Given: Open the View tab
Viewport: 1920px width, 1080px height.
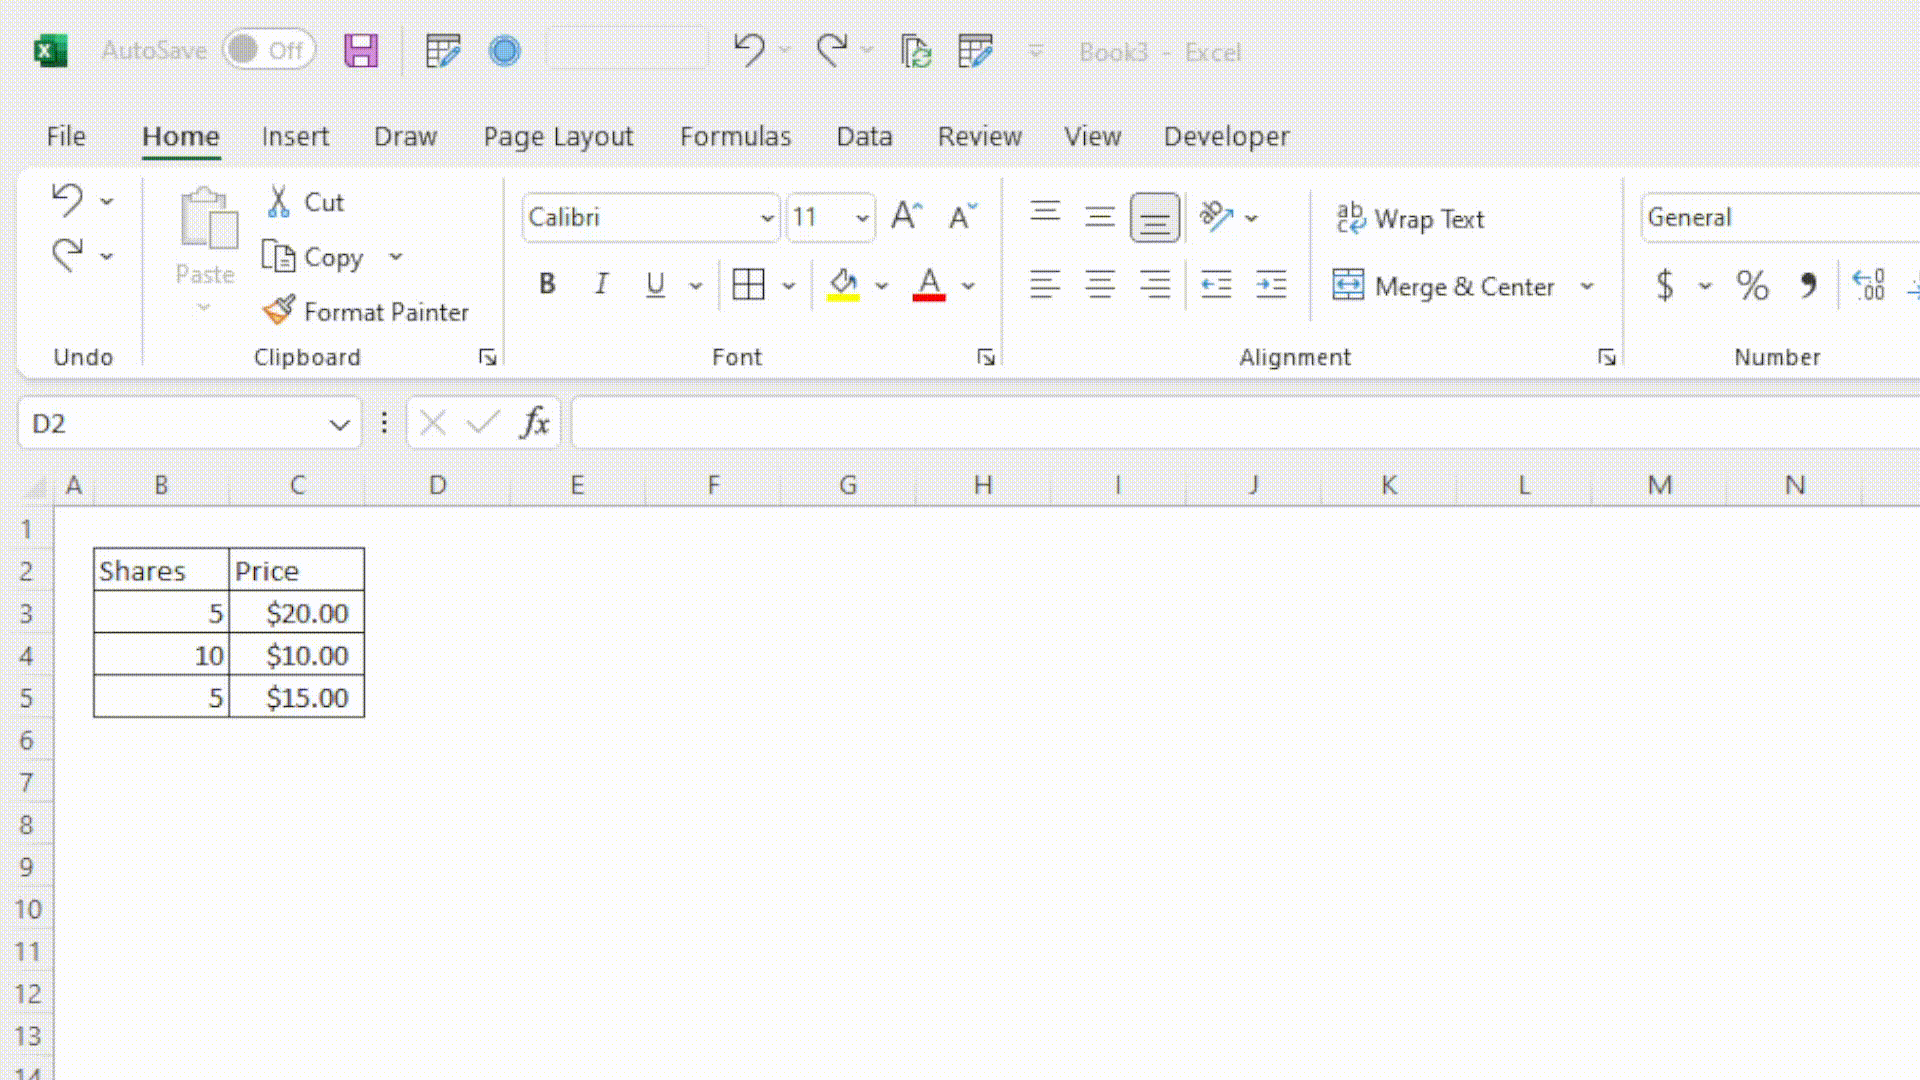Looking at the screenshot, I should (x=1092, y=136).
